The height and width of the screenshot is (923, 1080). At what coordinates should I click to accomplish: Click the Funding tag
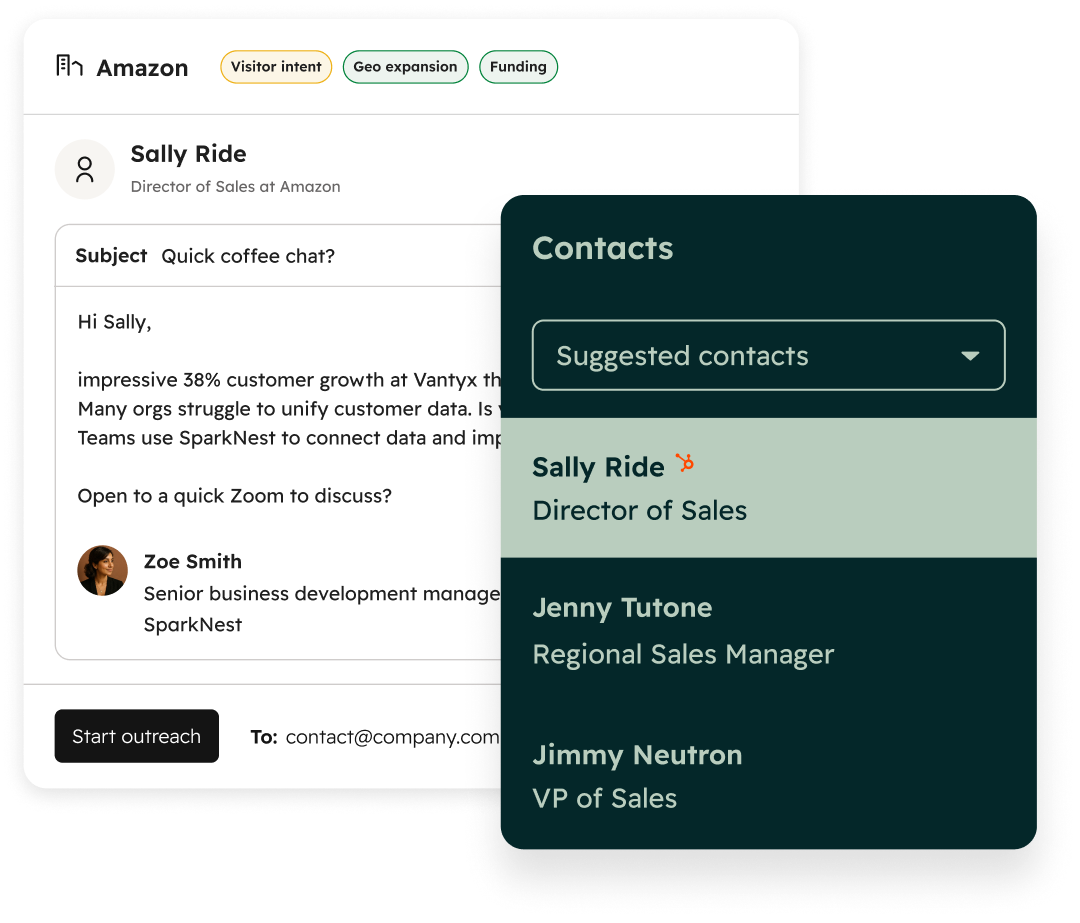pos(518,67)
